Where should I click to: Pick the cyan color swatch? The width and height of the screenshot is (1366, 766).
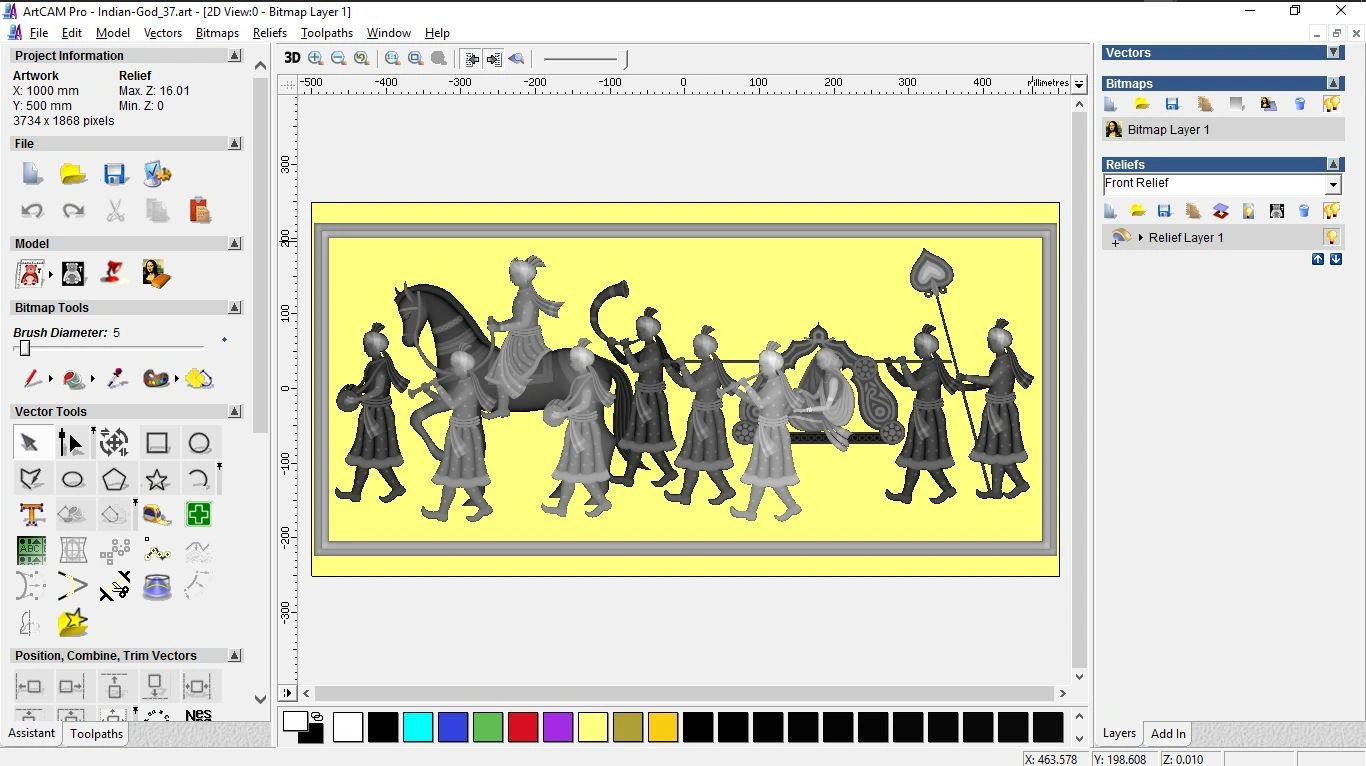418,727
